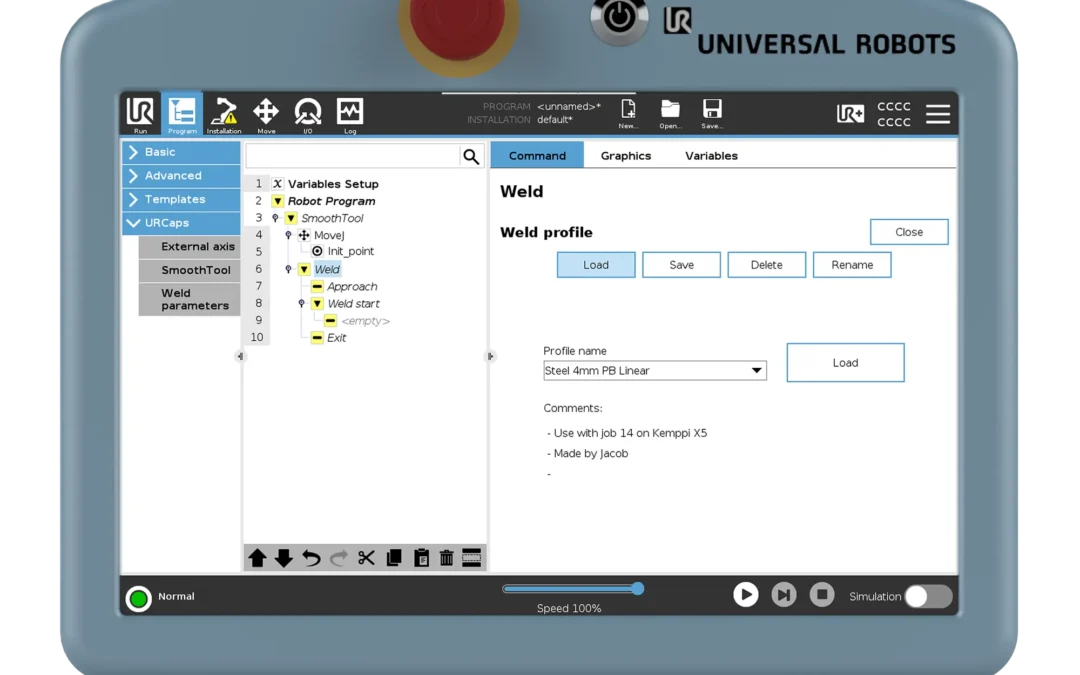
Task: Click the undo arrow icon
Action: [x=311, y=558]
